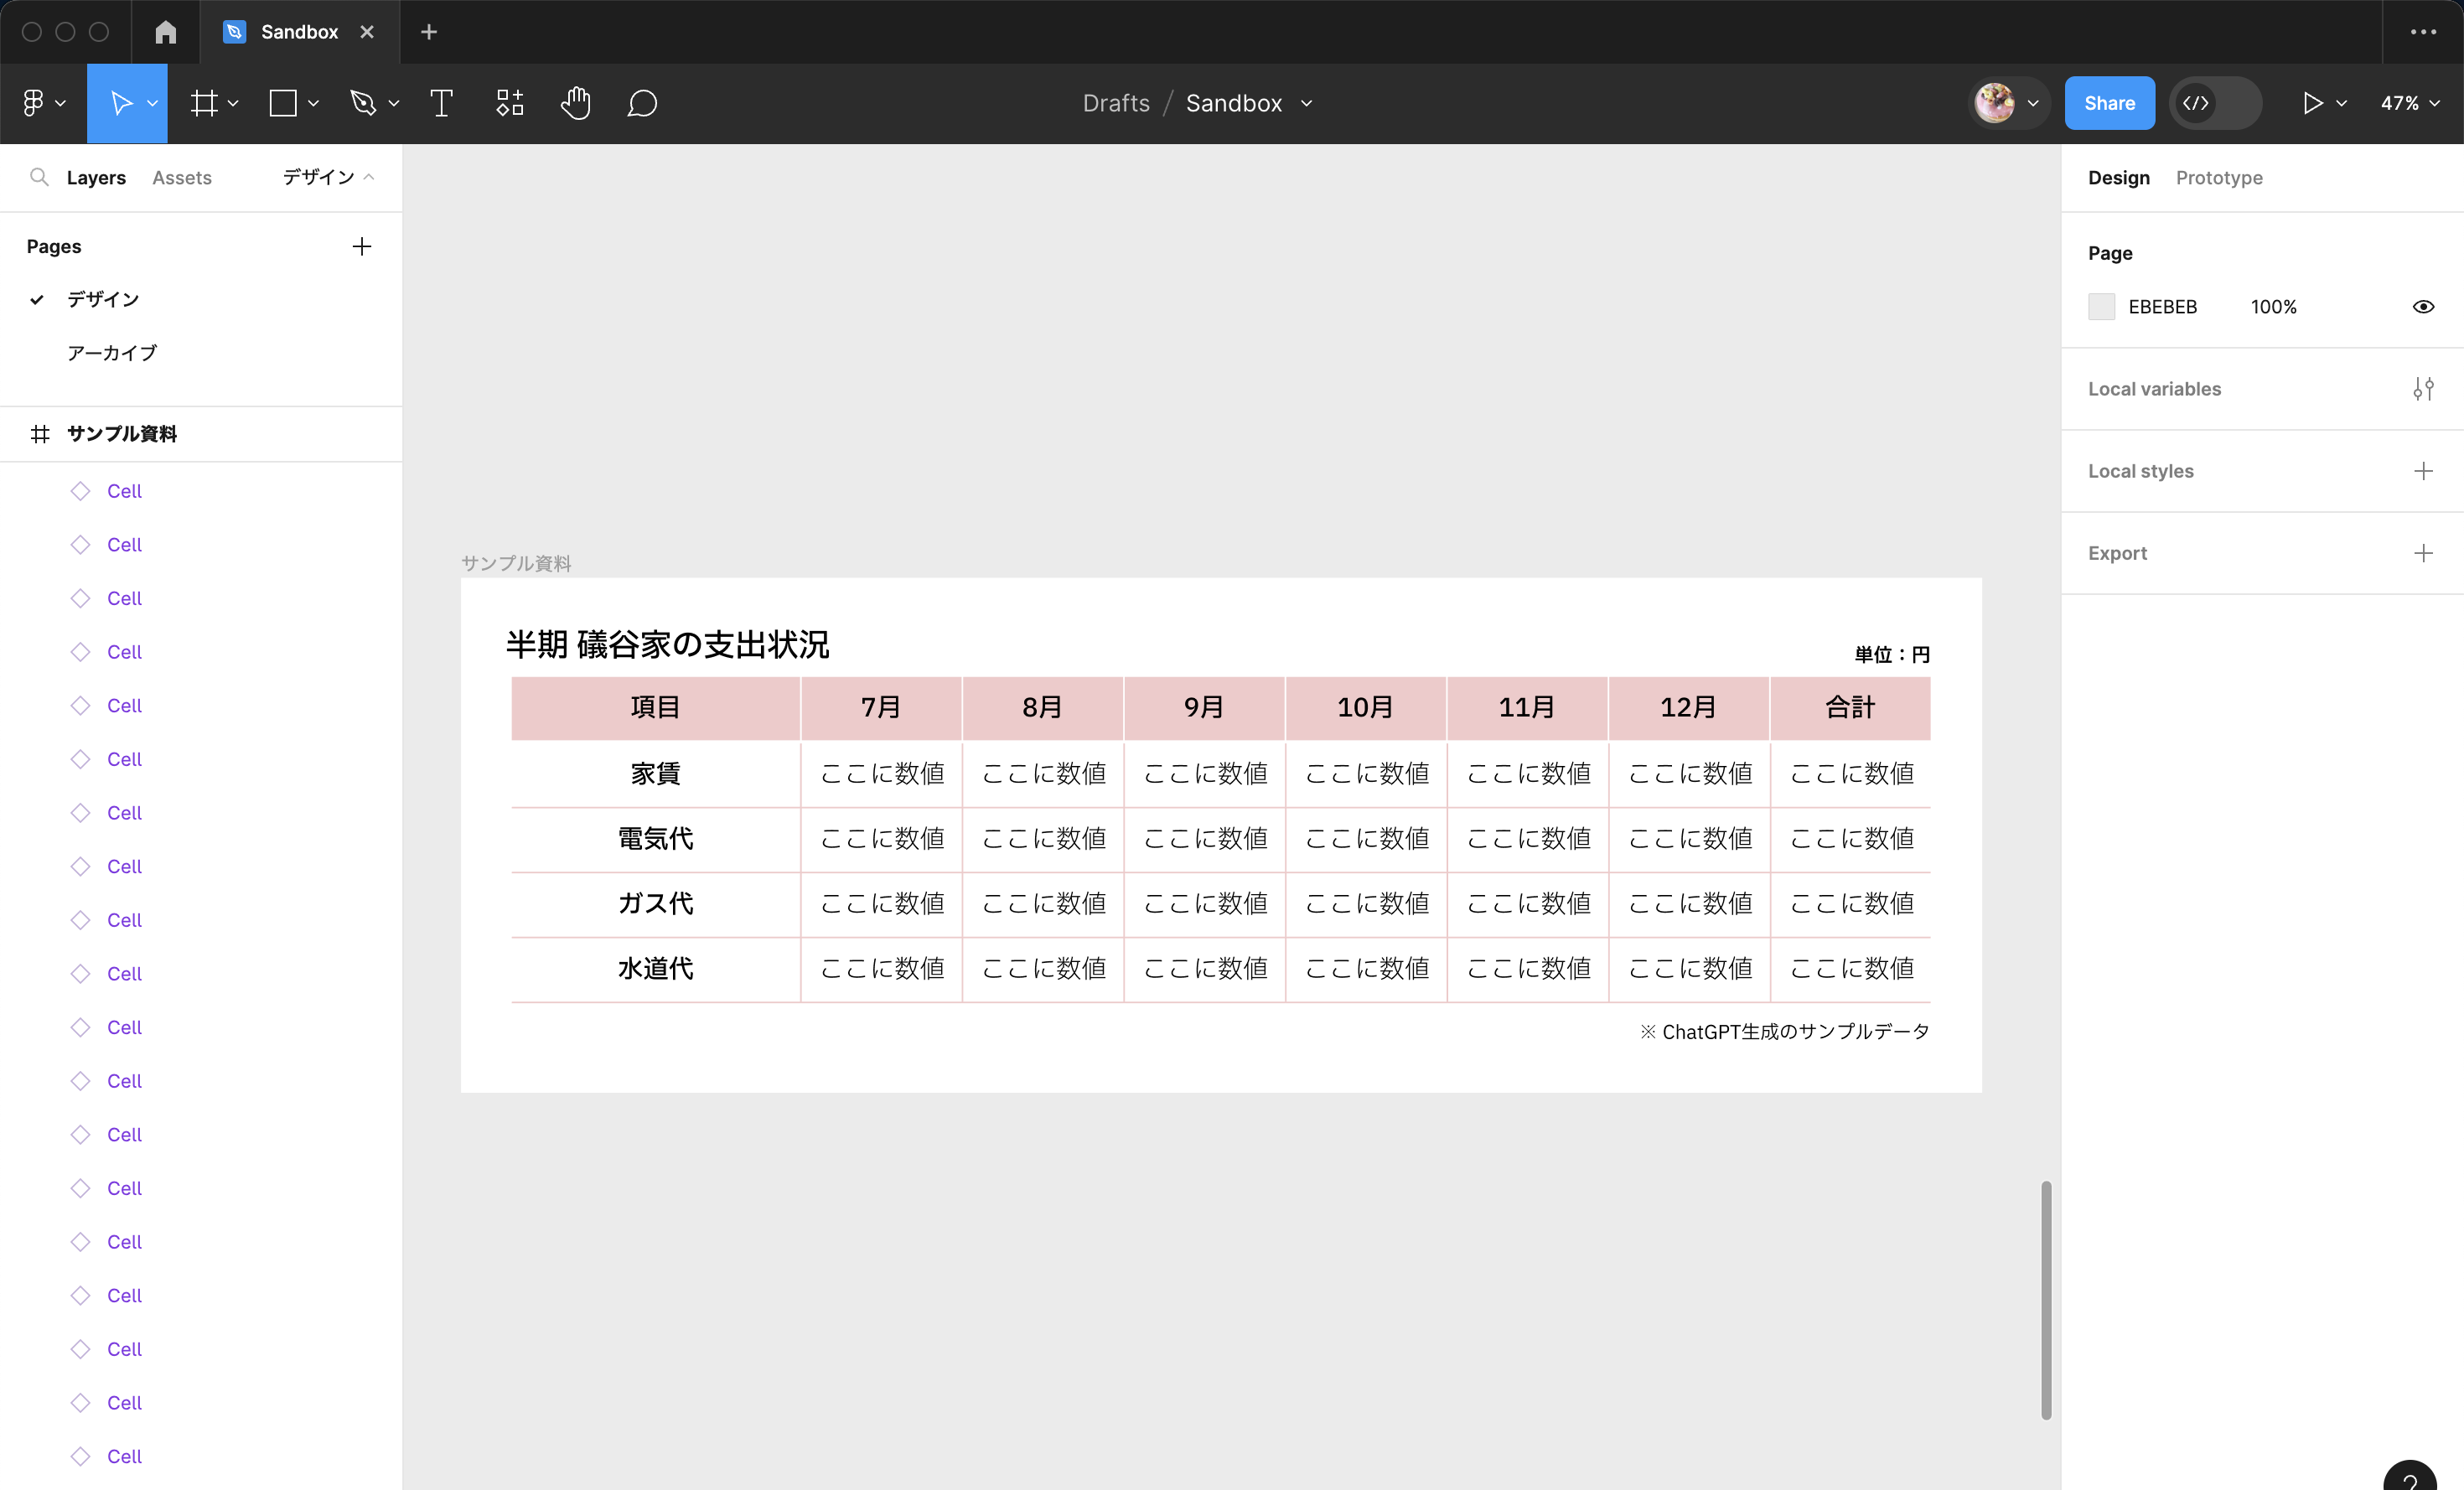Image resolution: width=2464 pixels, height=1490 pixels.
Task: Open Local variables settings icon
Action: [2422, 389]
